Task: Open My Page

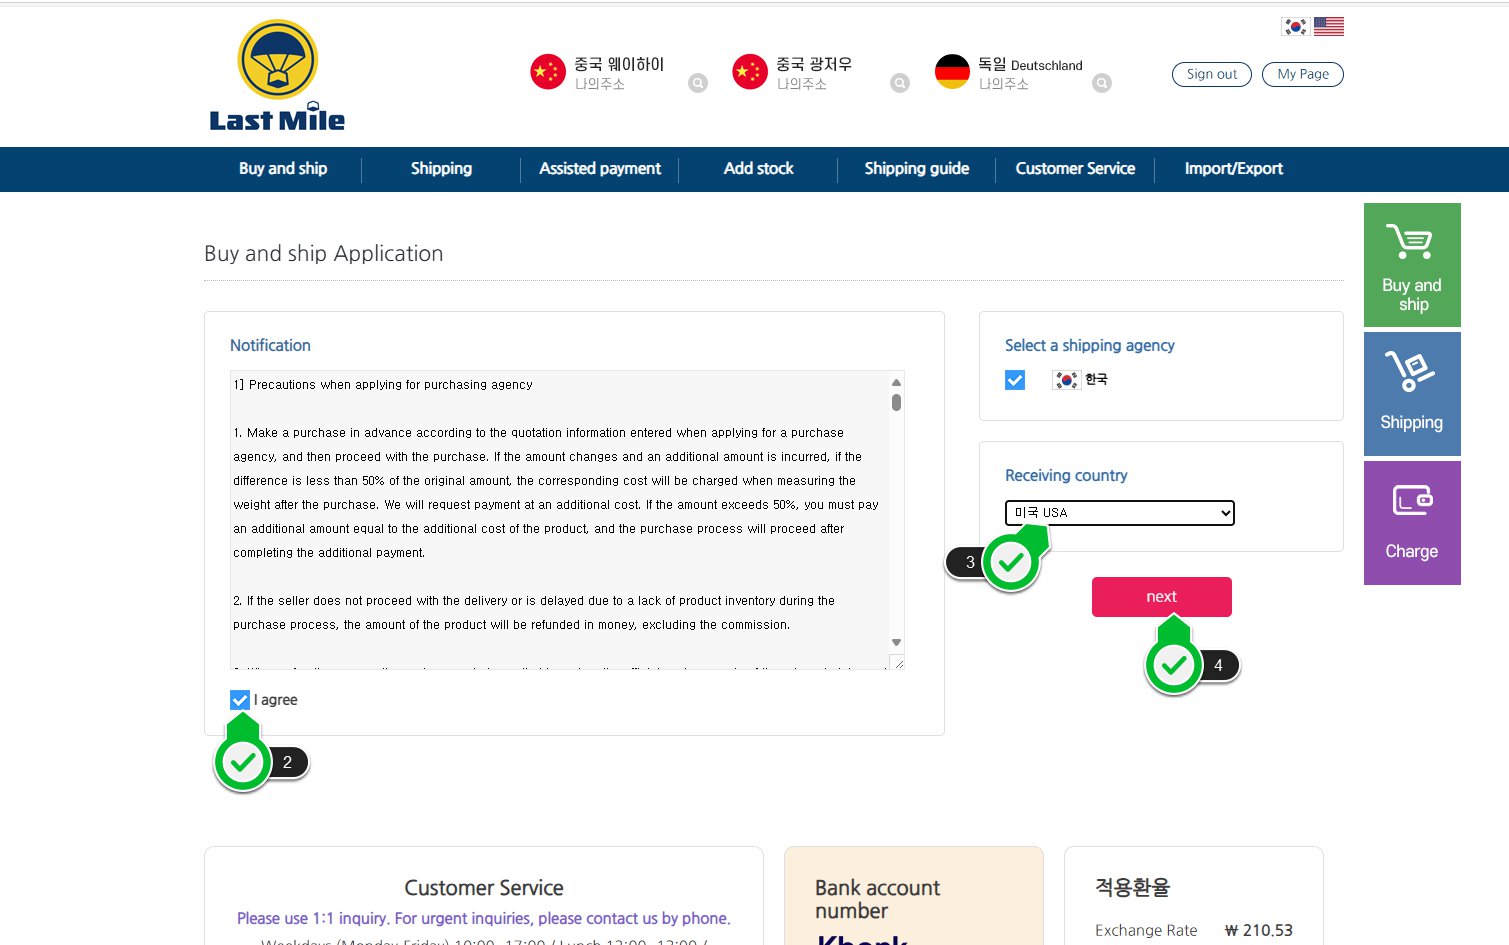Action: pos(1302,74)
